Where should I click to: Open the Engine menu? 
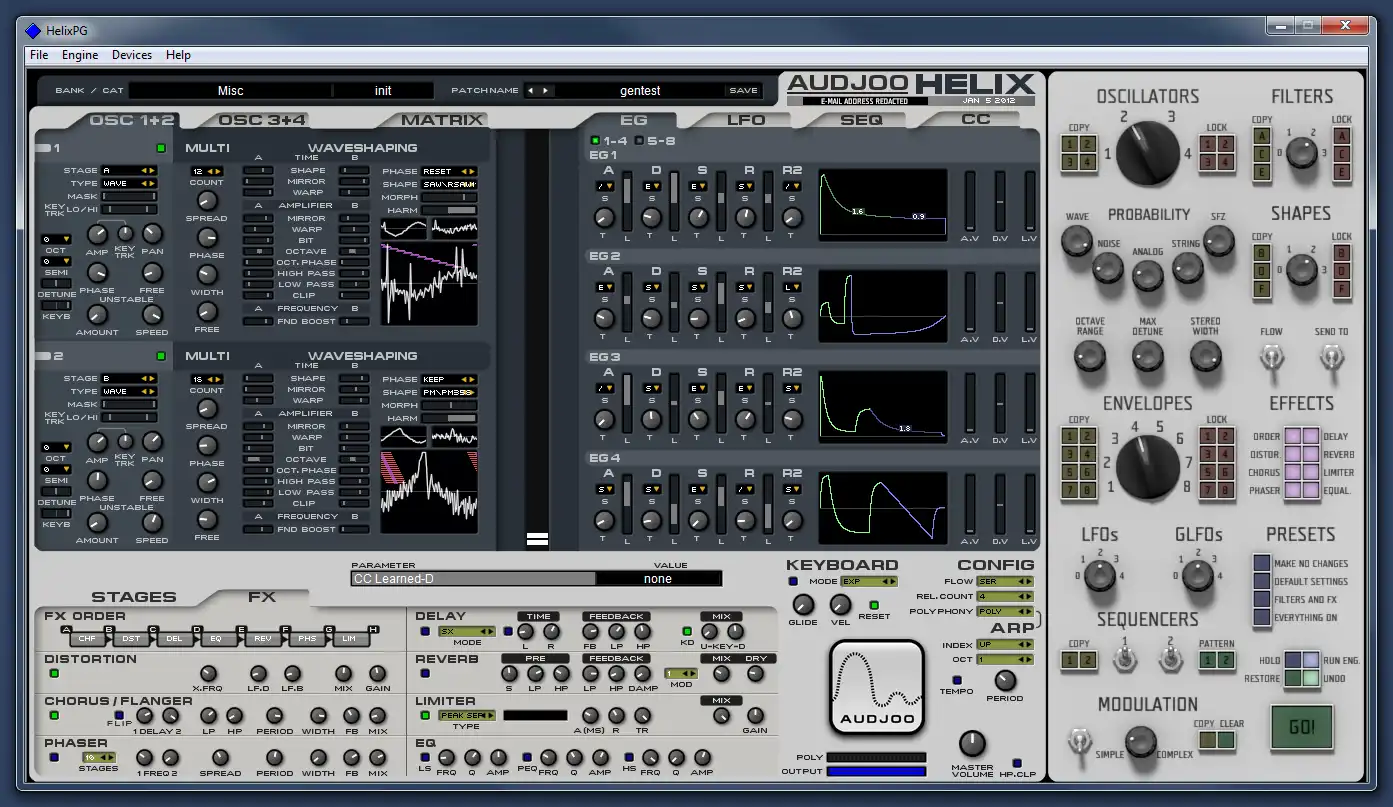[x=80, y=55]
